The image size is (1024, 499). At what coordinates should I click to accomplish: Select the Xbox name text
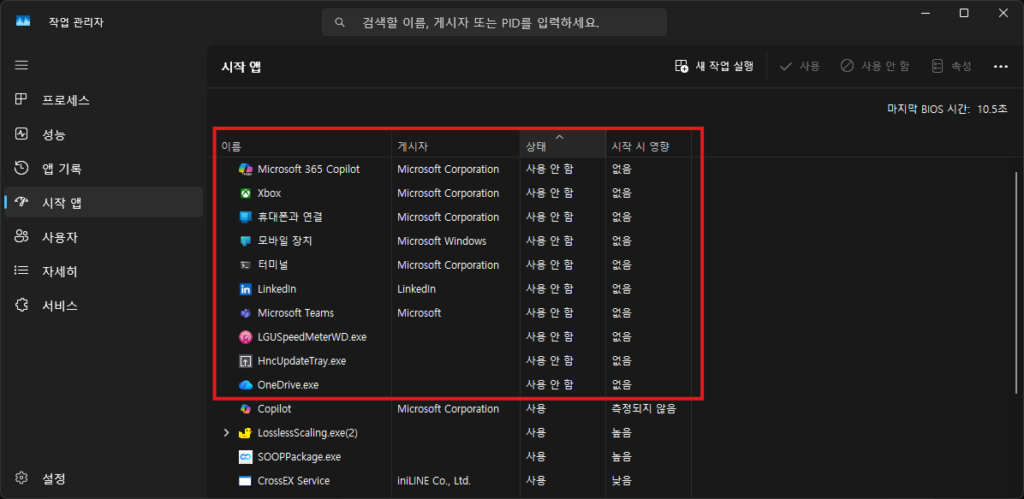(269, 193)
